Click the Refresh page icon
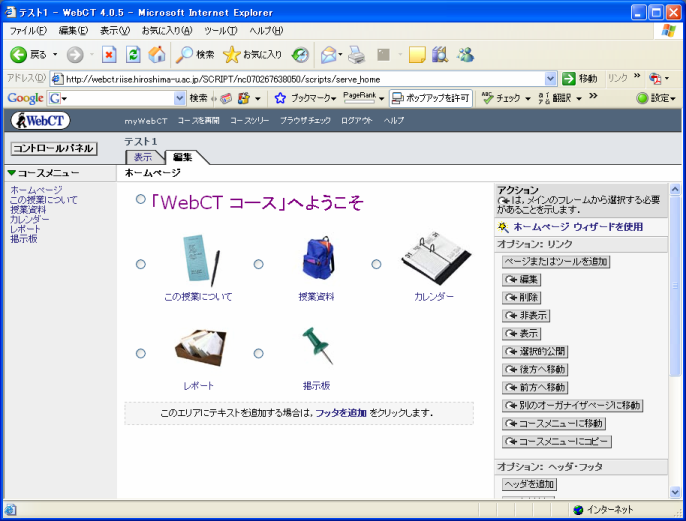The width and height of the screenshot is (686, 521). click(133, 55)
